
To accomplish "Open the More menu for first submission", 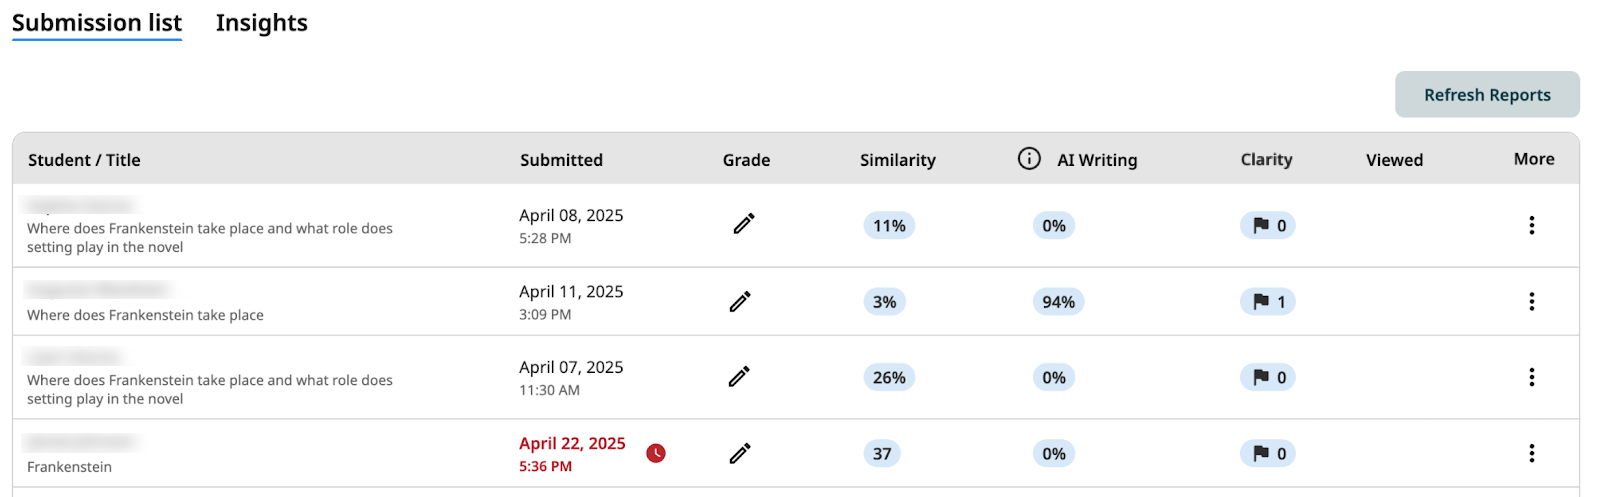I will click(1531, 225).
